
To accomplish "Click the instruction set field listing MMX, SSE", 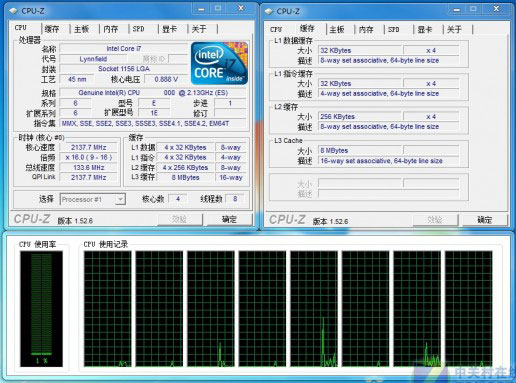I will (x=153, y=123).
